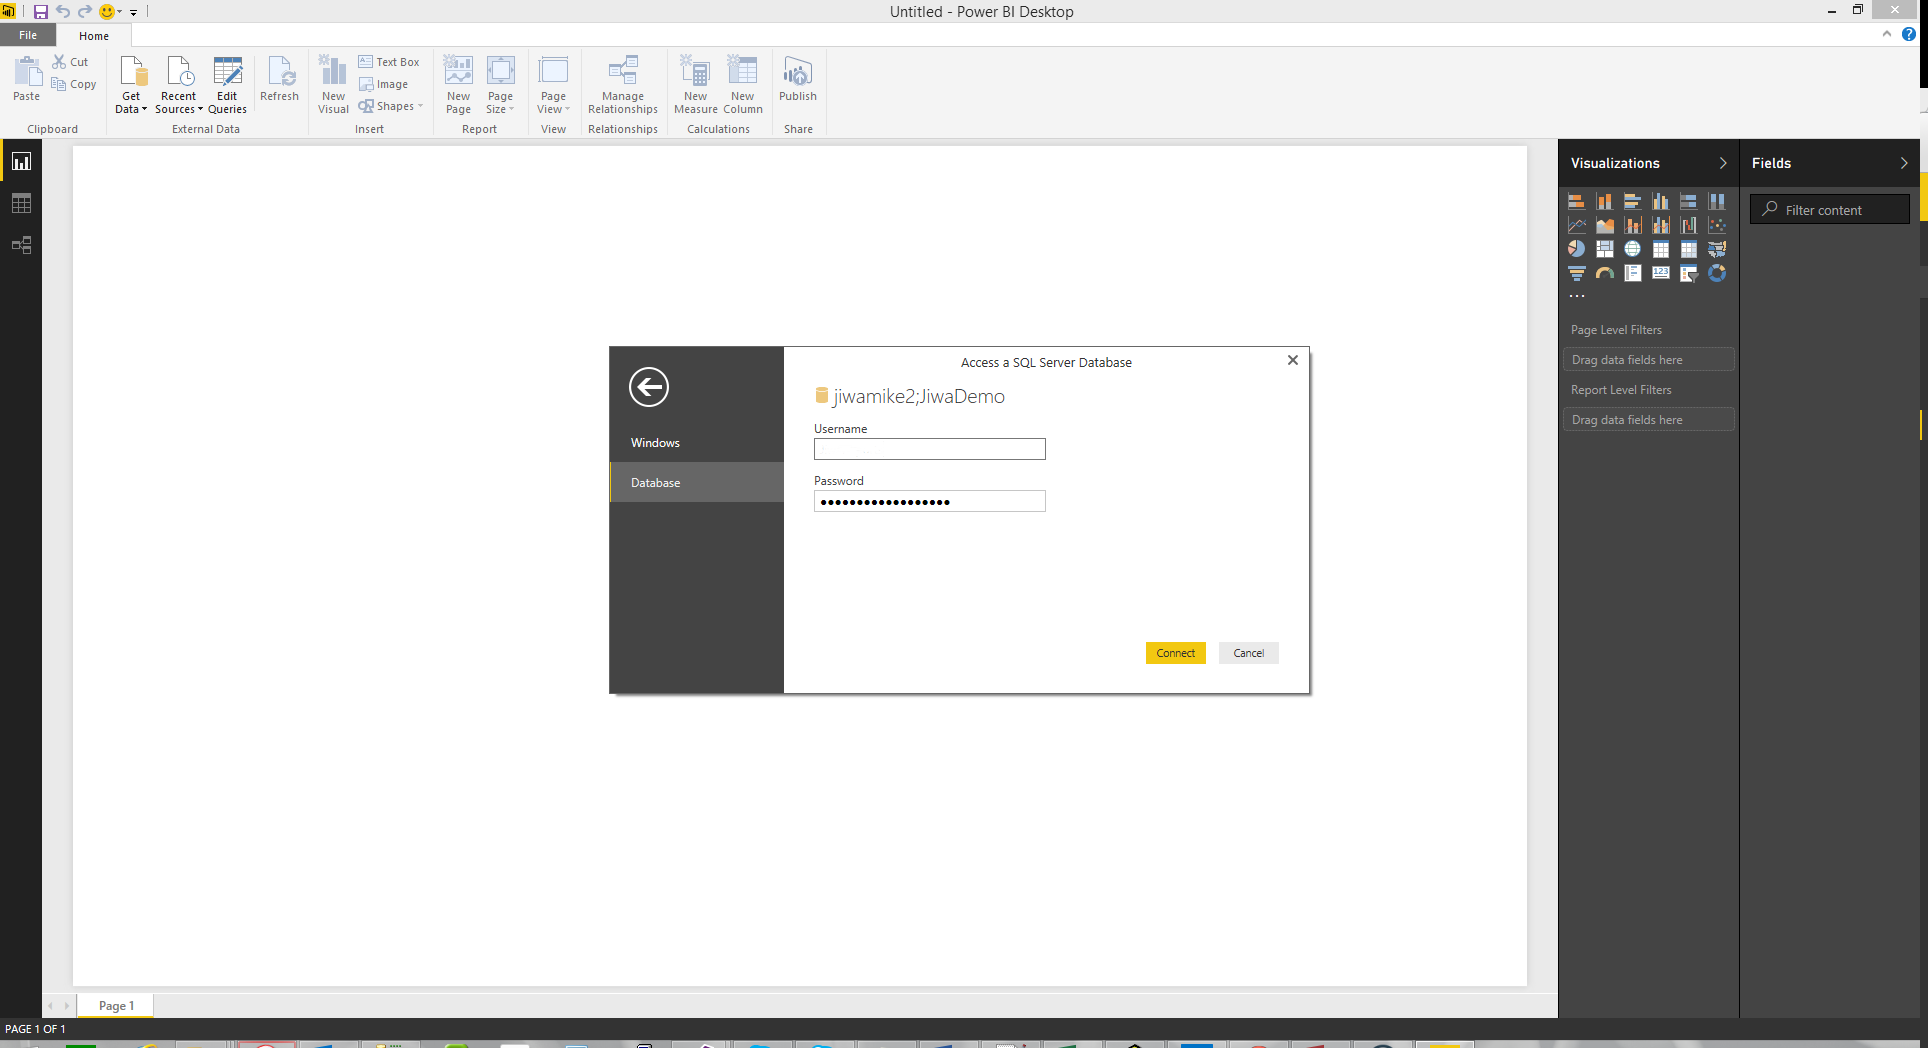1928x1048 pixels.
Task: Switch to Data view in left sidebar
Action: (x=21, y=204)
